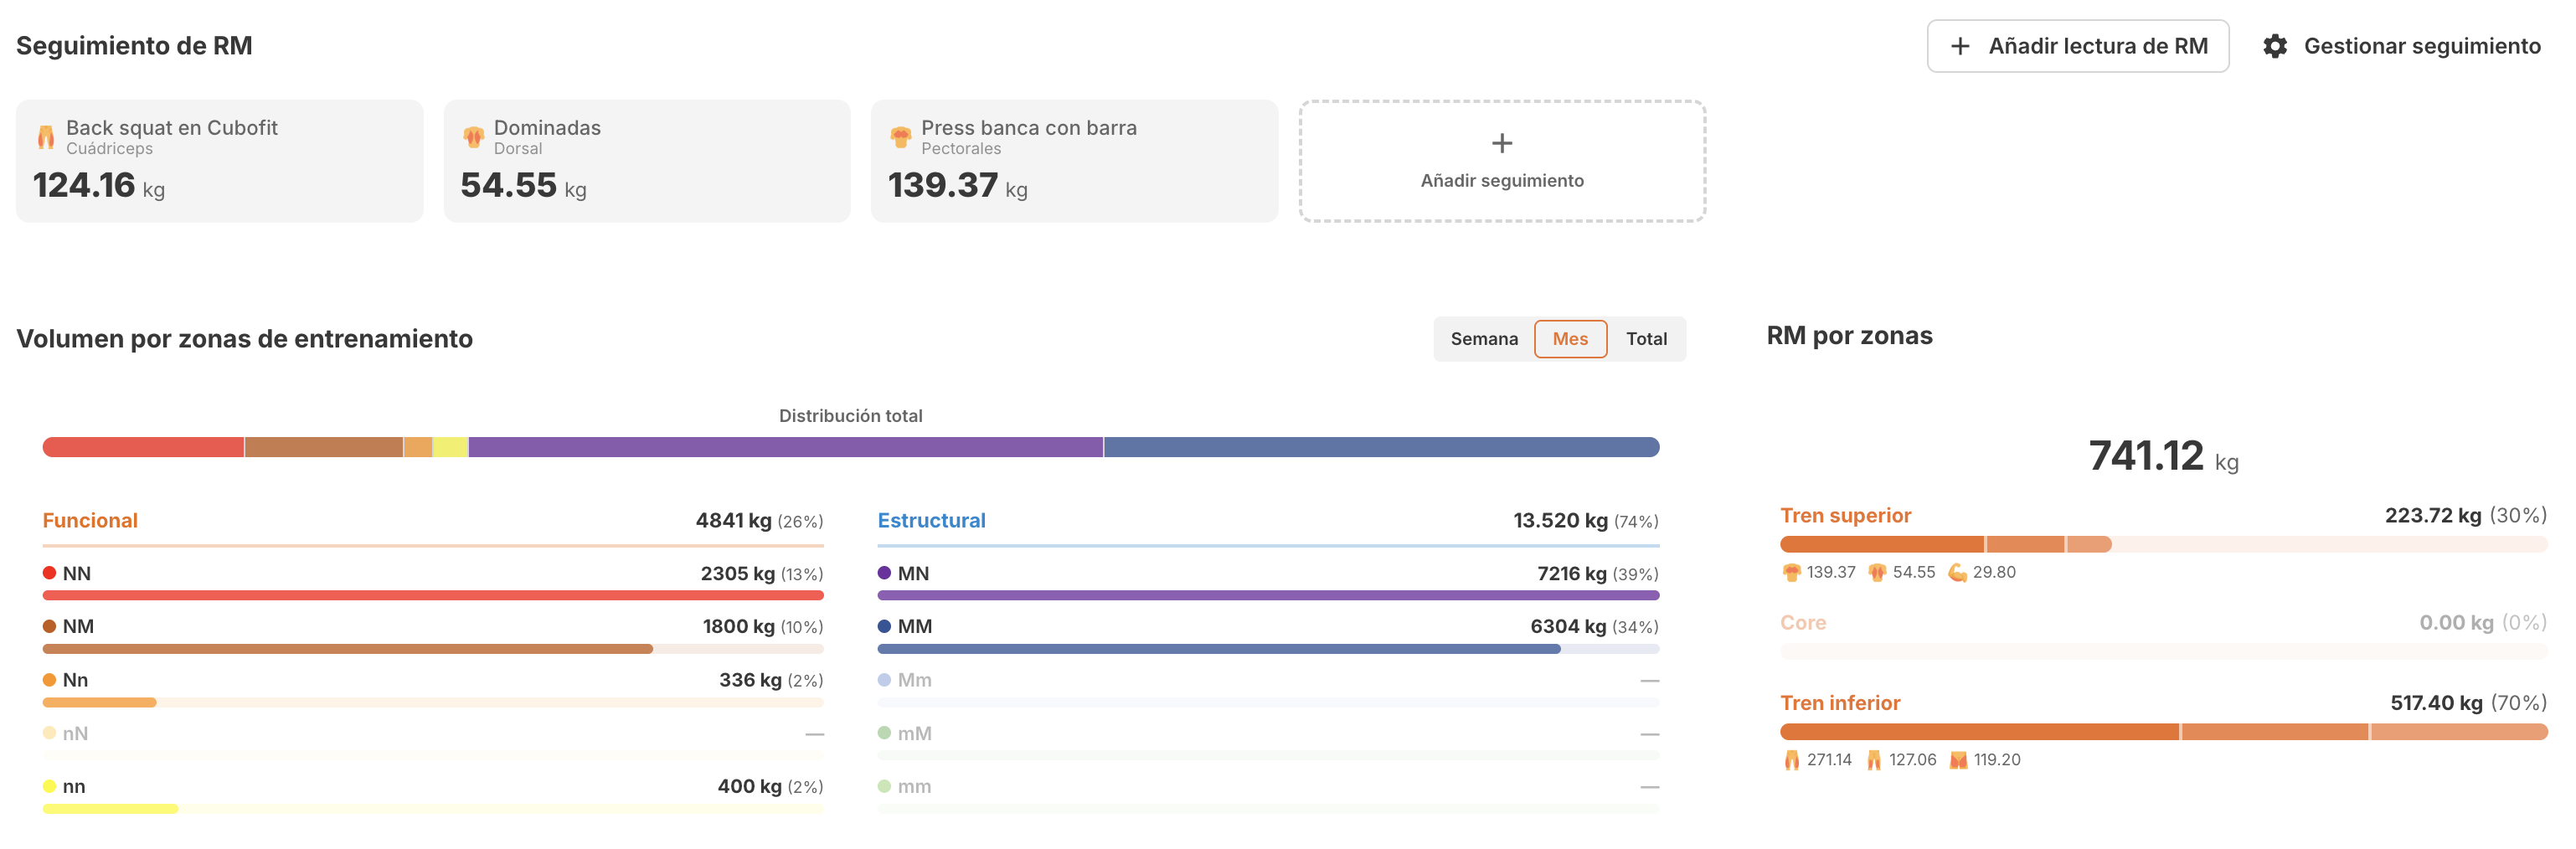The image size is (2576, 849).
Task: Open the Dominadas tracking card
Action: [x=646, y=161]
